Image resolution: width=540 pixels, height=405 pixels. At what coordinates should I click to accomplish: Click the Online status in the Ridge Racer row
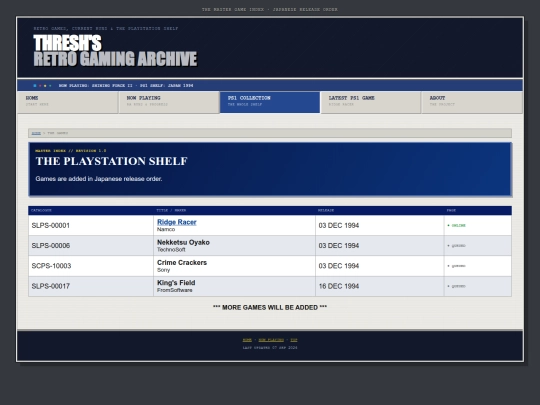pyautogui.click(x=456, y=226)
